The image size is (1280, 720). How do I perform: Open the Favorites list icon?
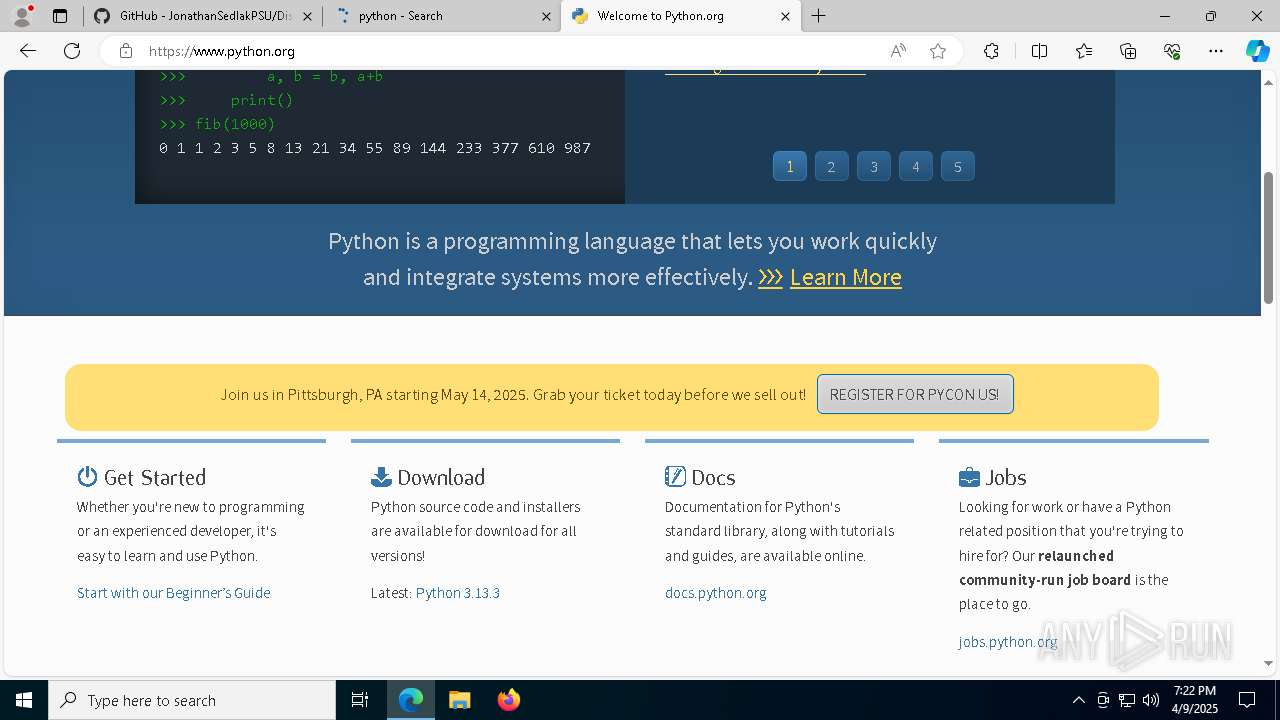point(1084,51)
